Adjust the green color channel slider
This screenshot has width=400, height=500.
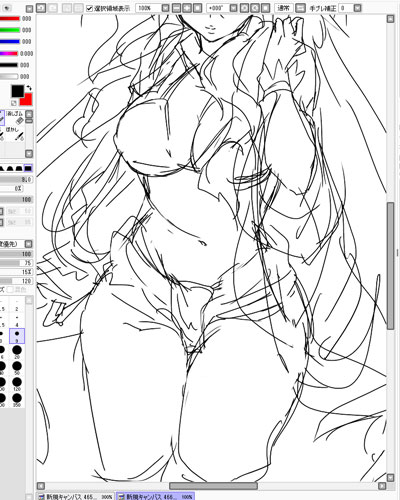[x=9, y=30]
